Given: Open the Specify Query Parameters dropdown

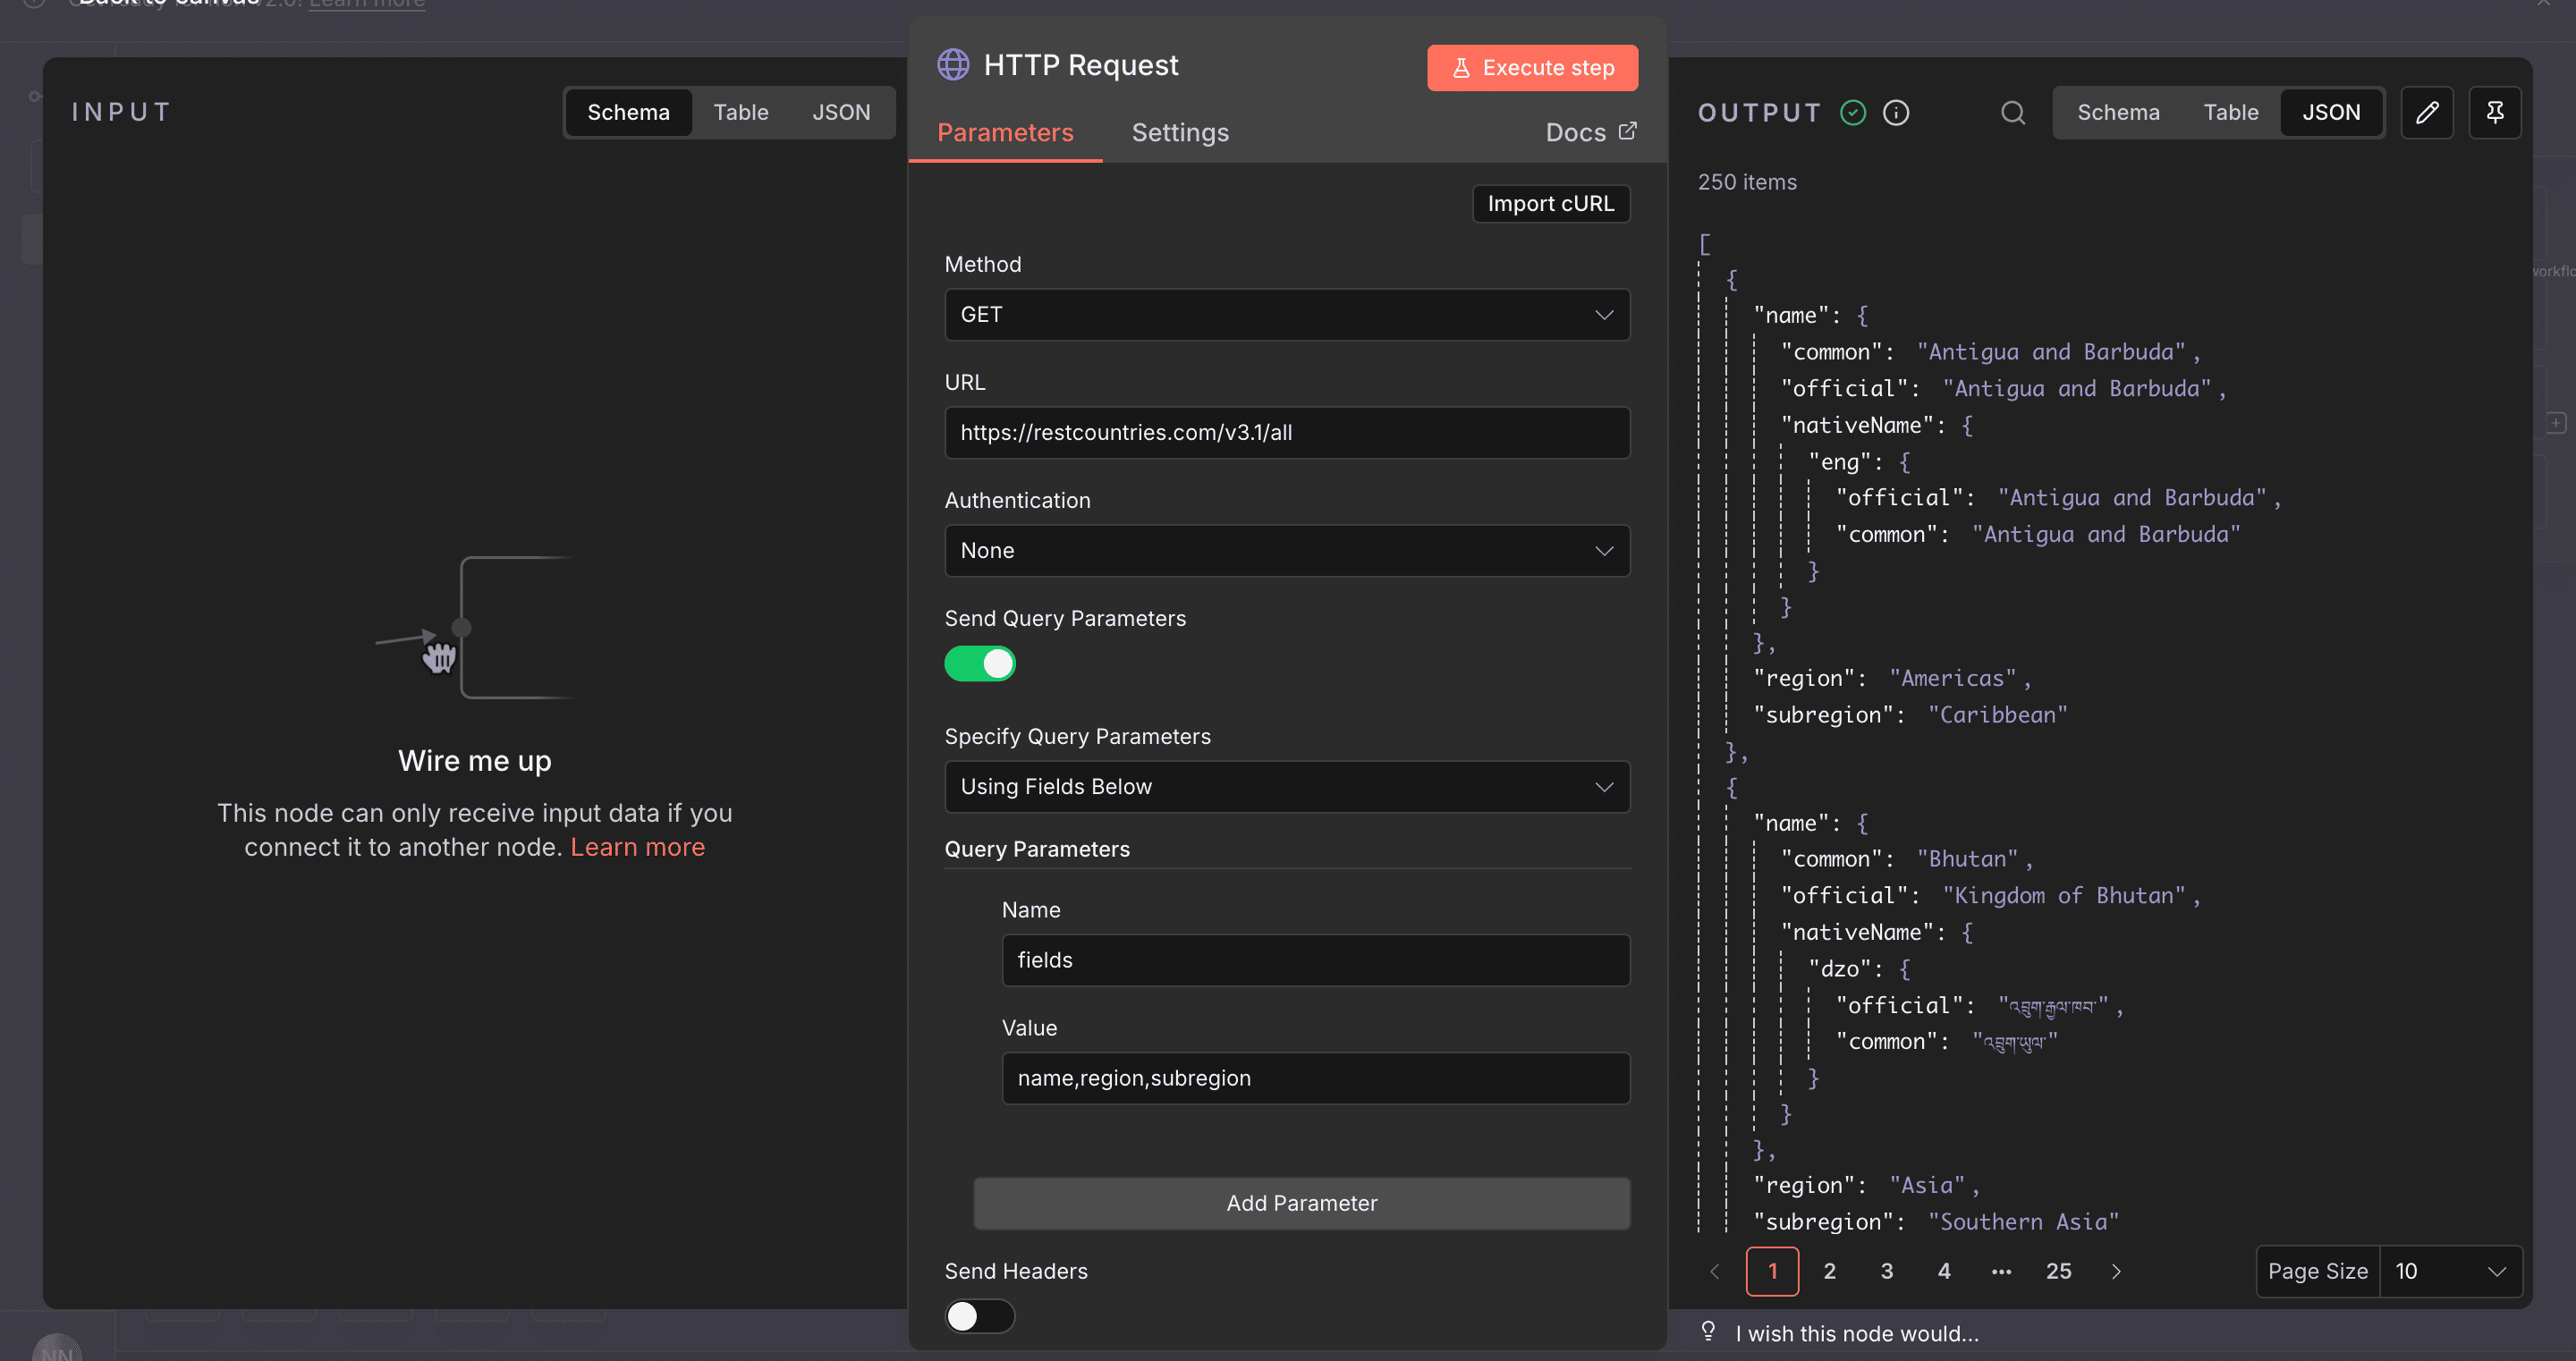Looking at the screenshot, I should pyautogui.click(x=1286, y=786).
